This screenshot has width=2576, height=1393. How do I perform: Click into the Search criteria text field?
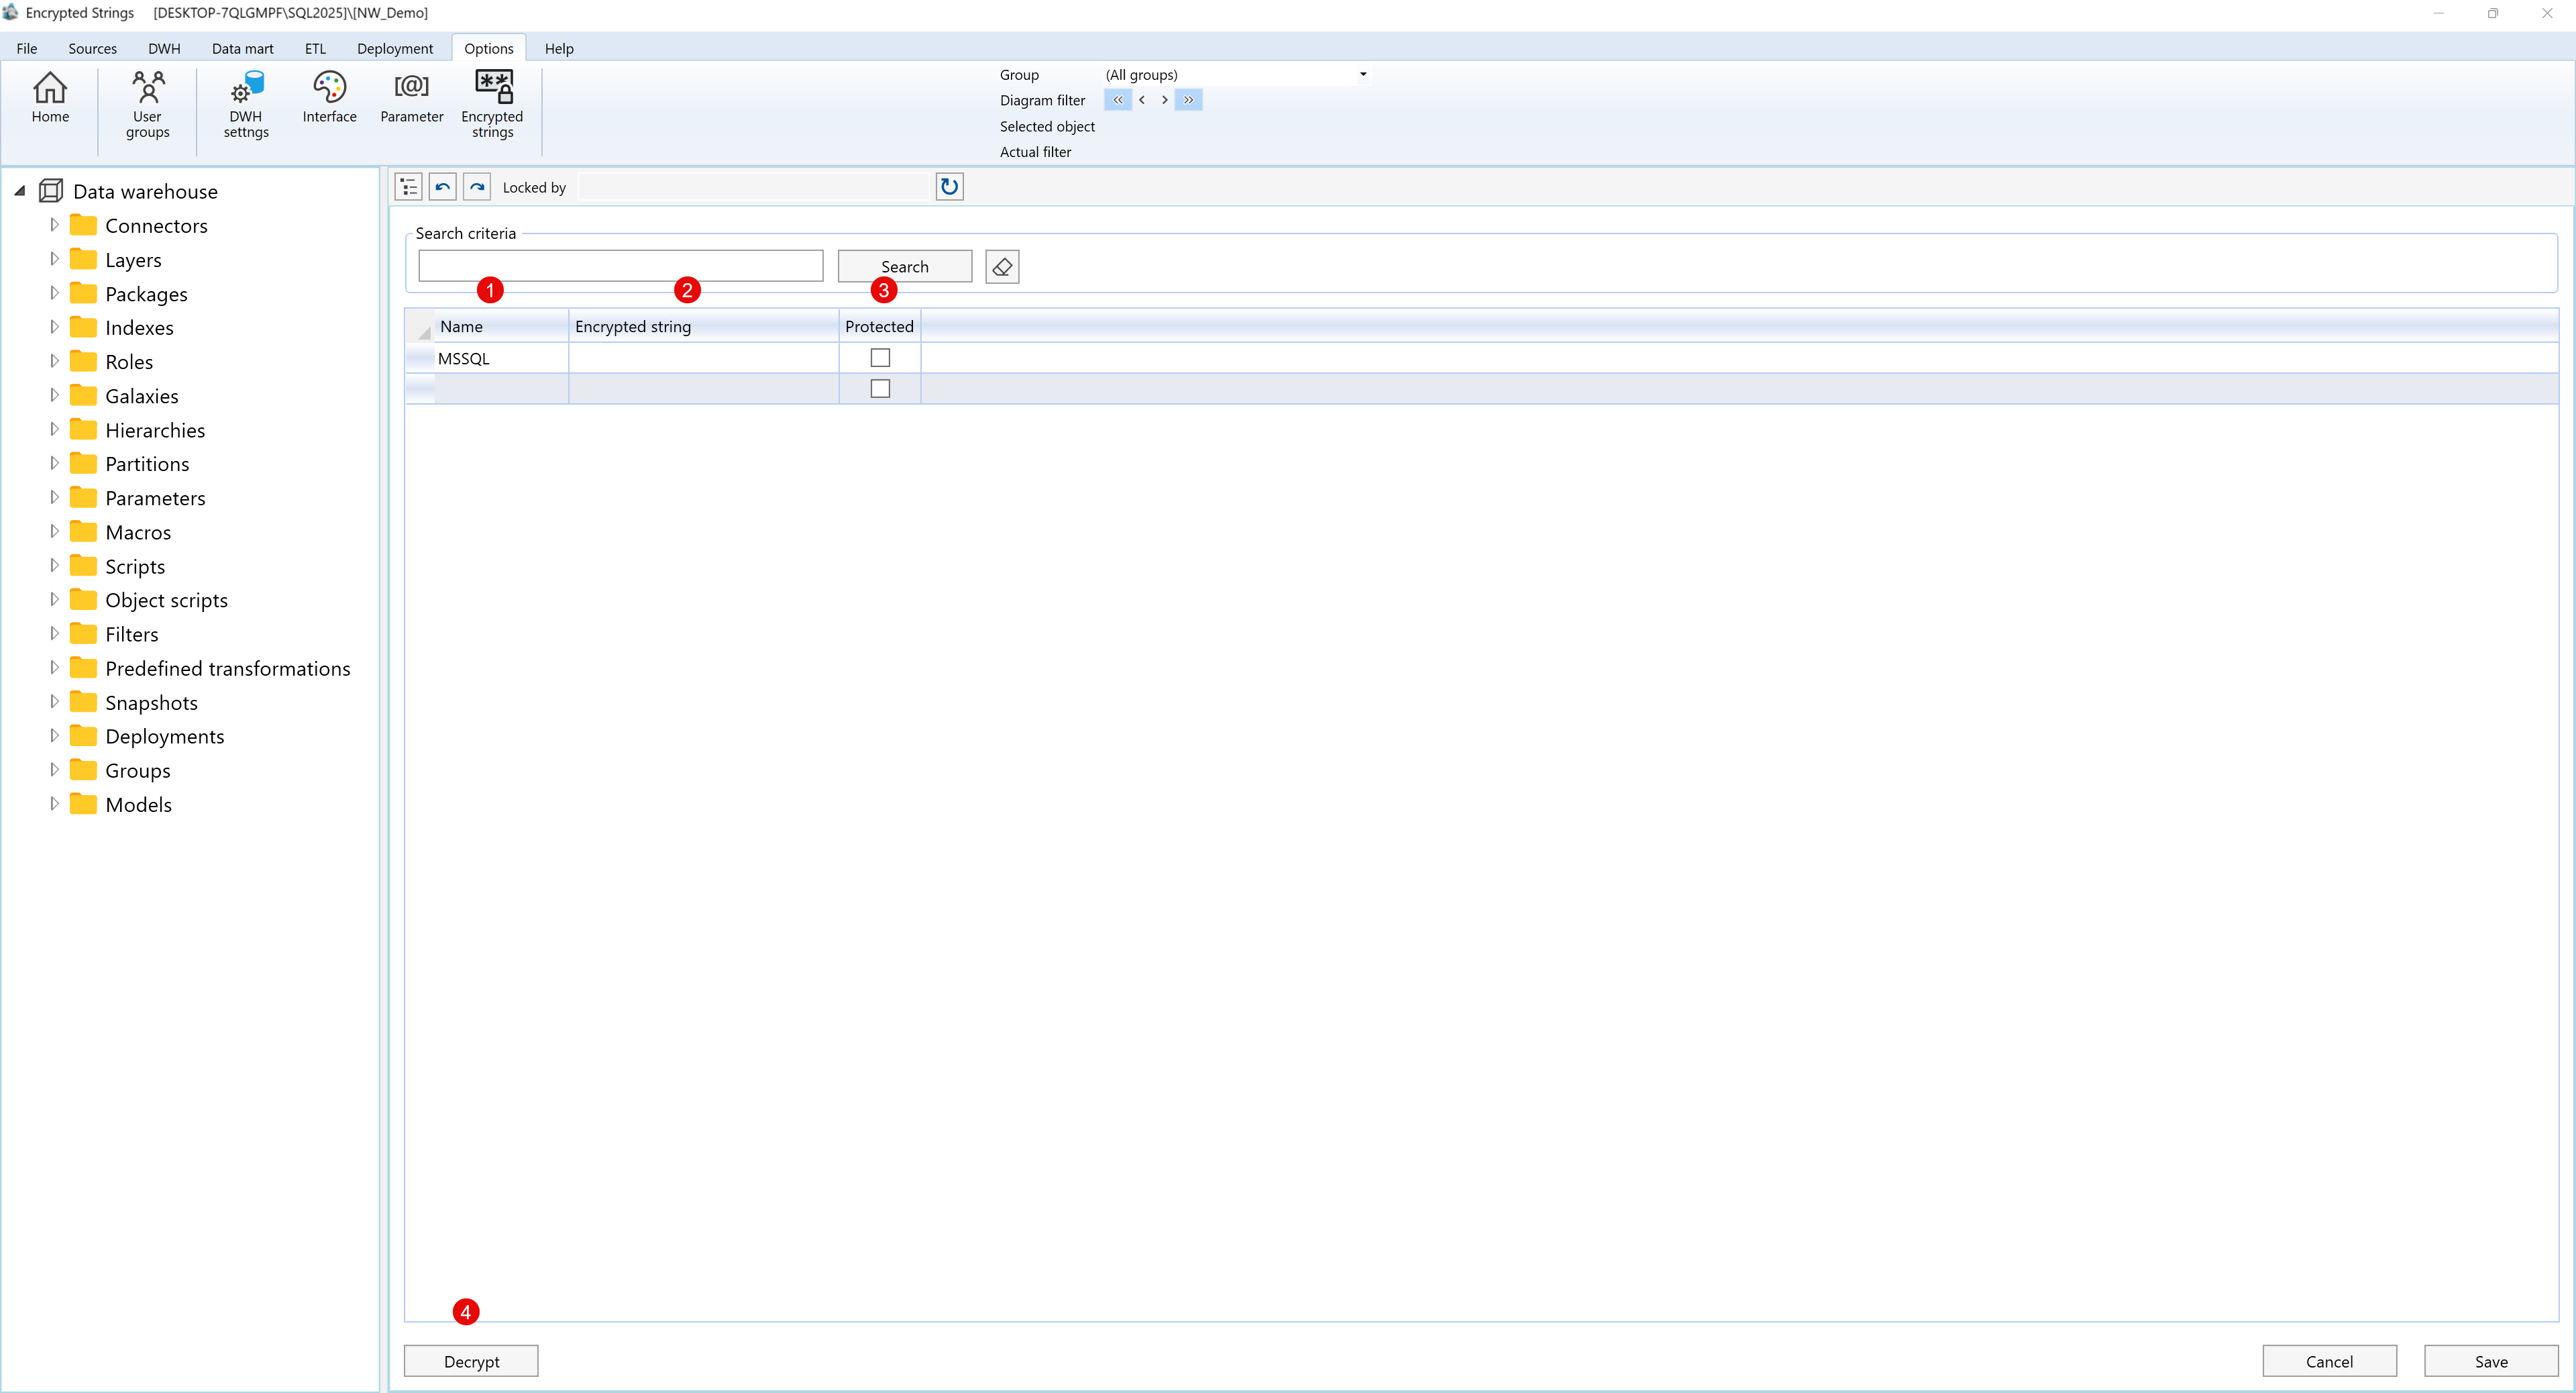(620, 266)
